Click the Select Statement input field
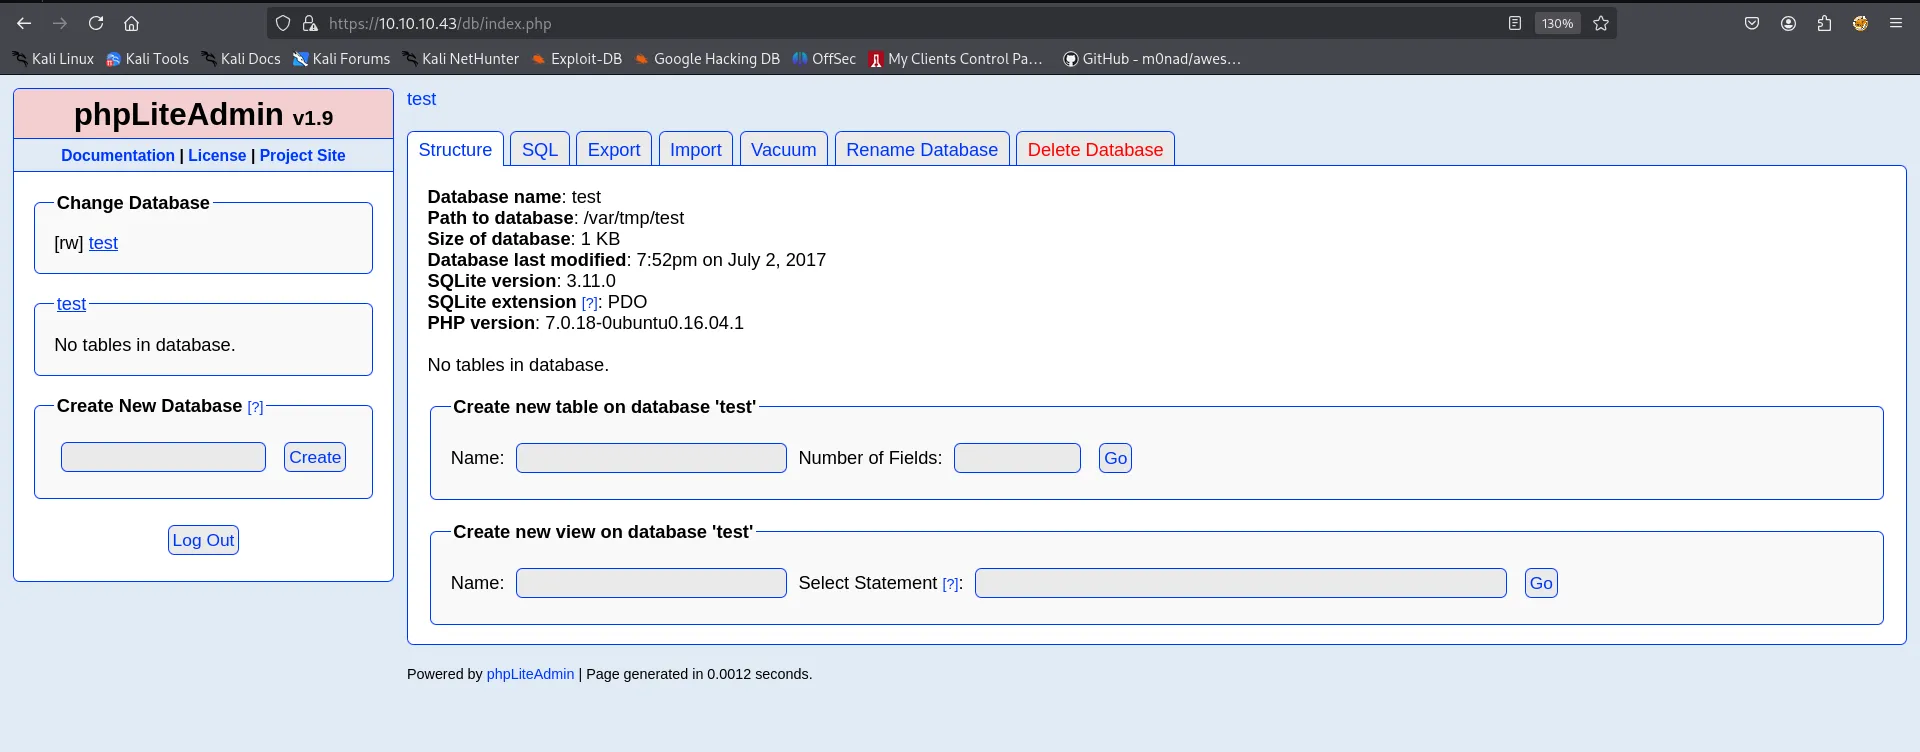Screen dimensions: 1920x752 (1241, 583)
